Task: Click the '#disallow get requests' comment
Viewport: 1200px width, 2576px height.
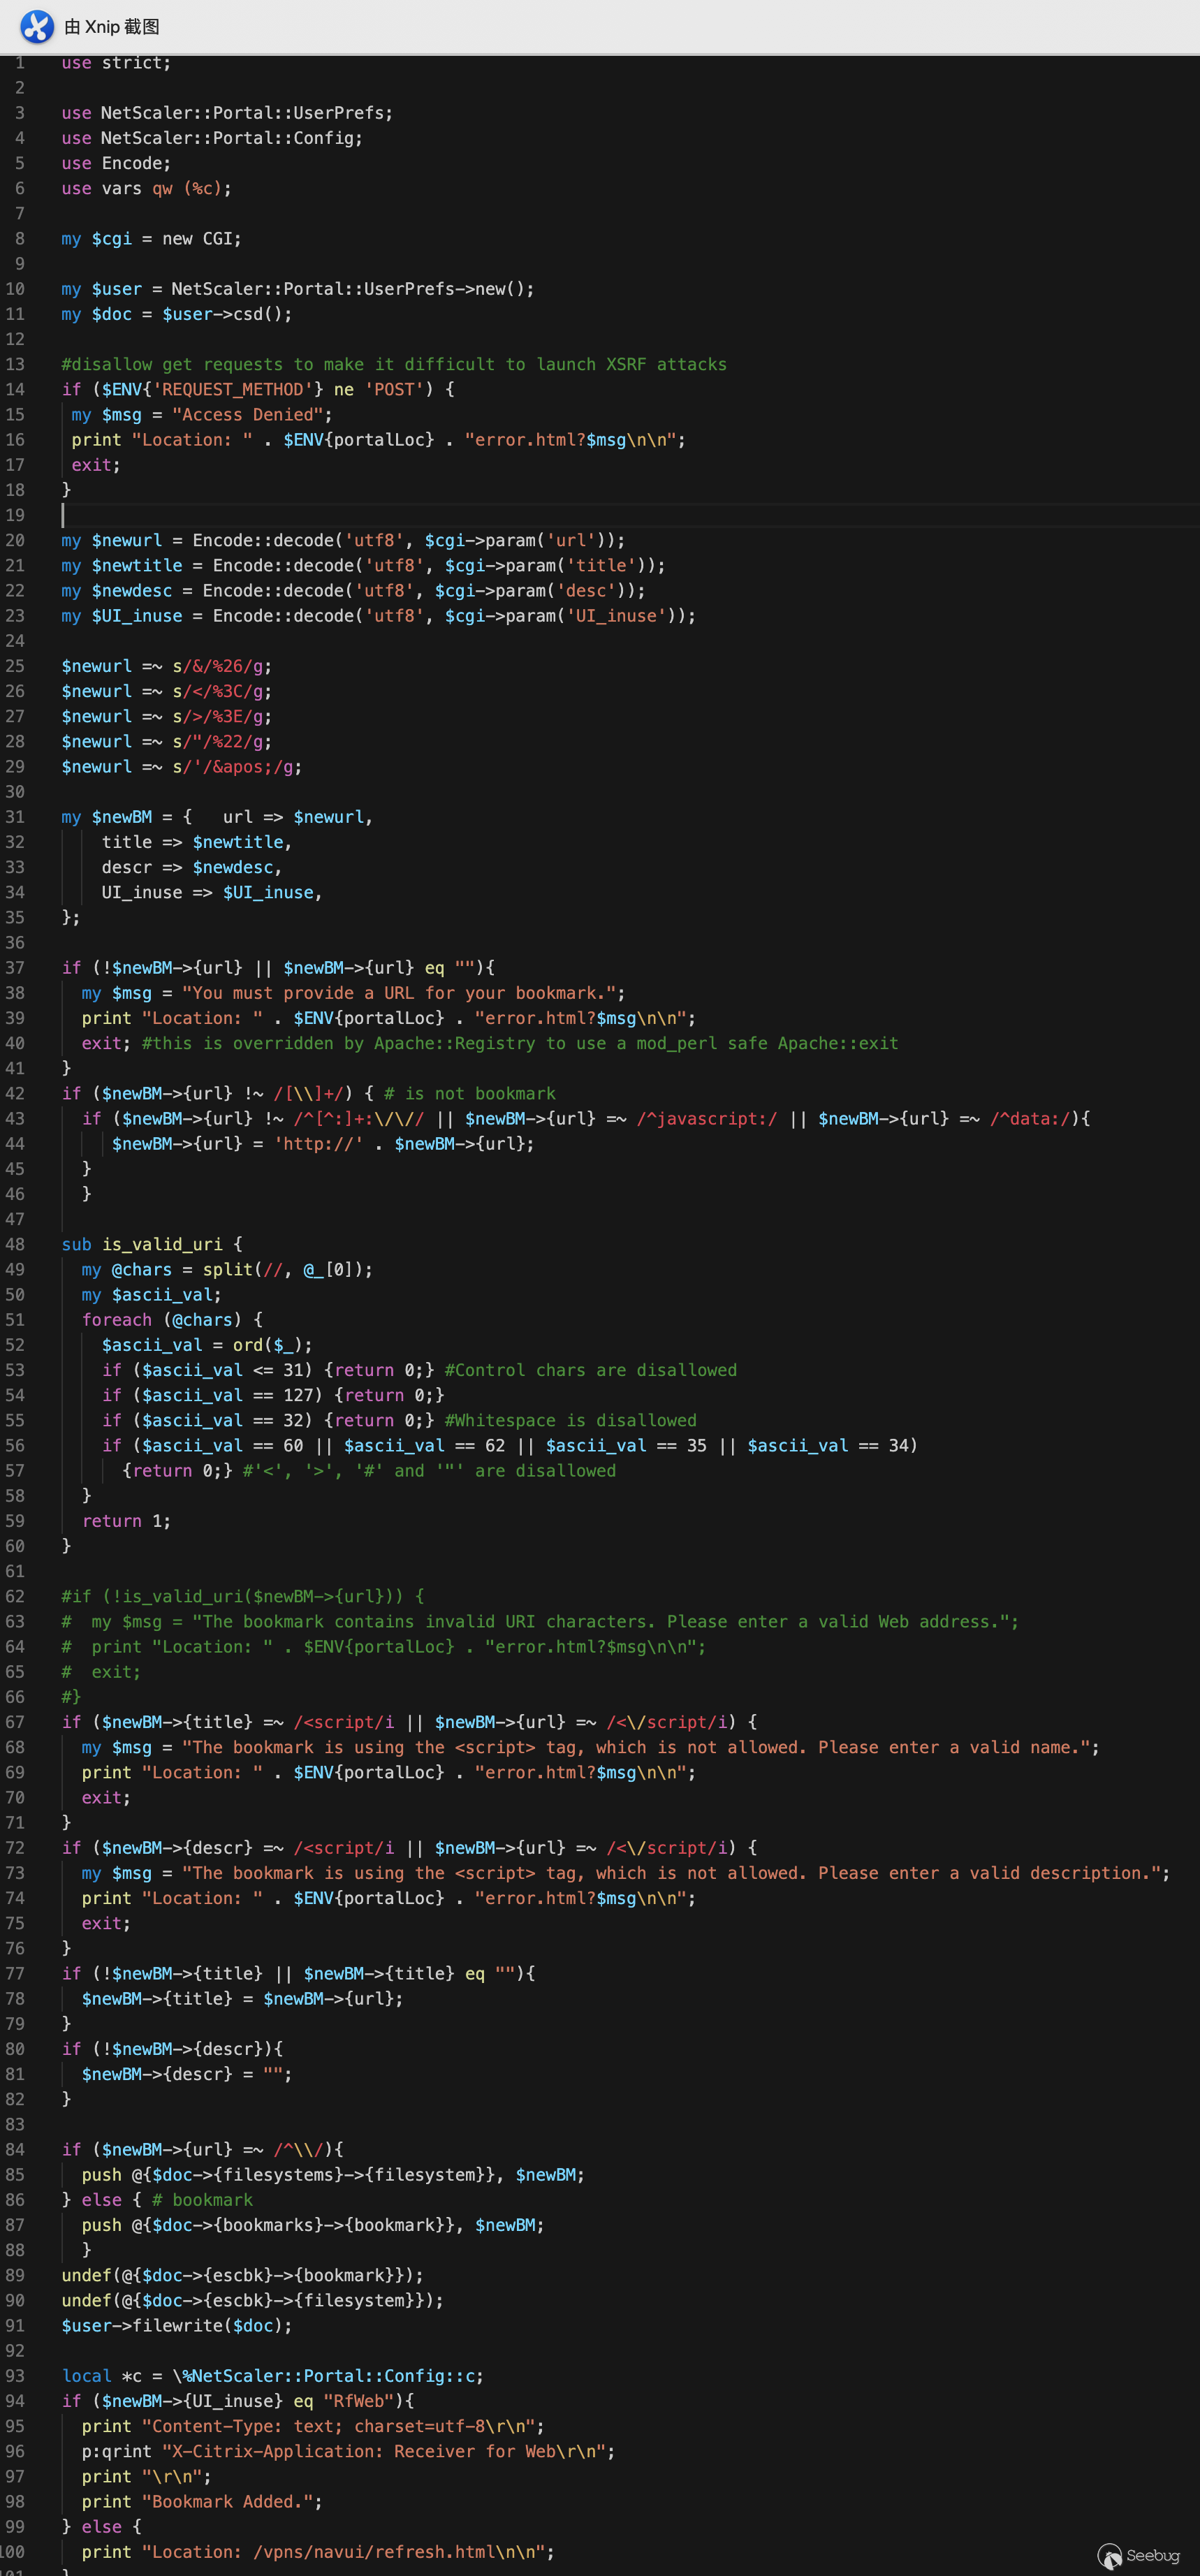Action: coord(394,364)
